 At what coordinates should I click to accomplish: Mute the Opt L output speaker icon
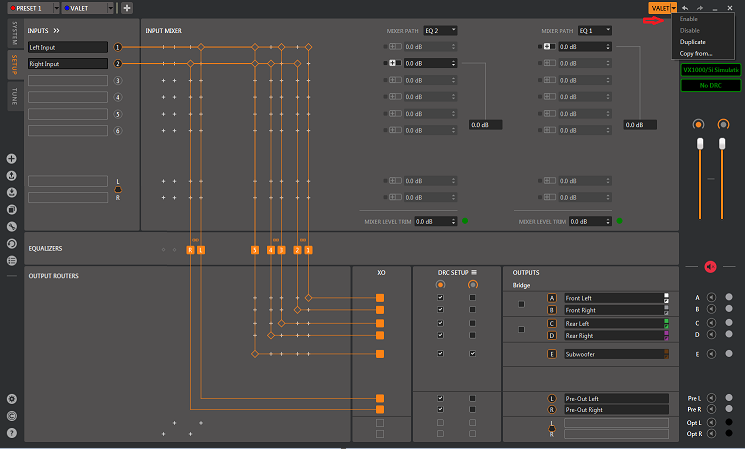pyautogui.click(x=711, y=422)
